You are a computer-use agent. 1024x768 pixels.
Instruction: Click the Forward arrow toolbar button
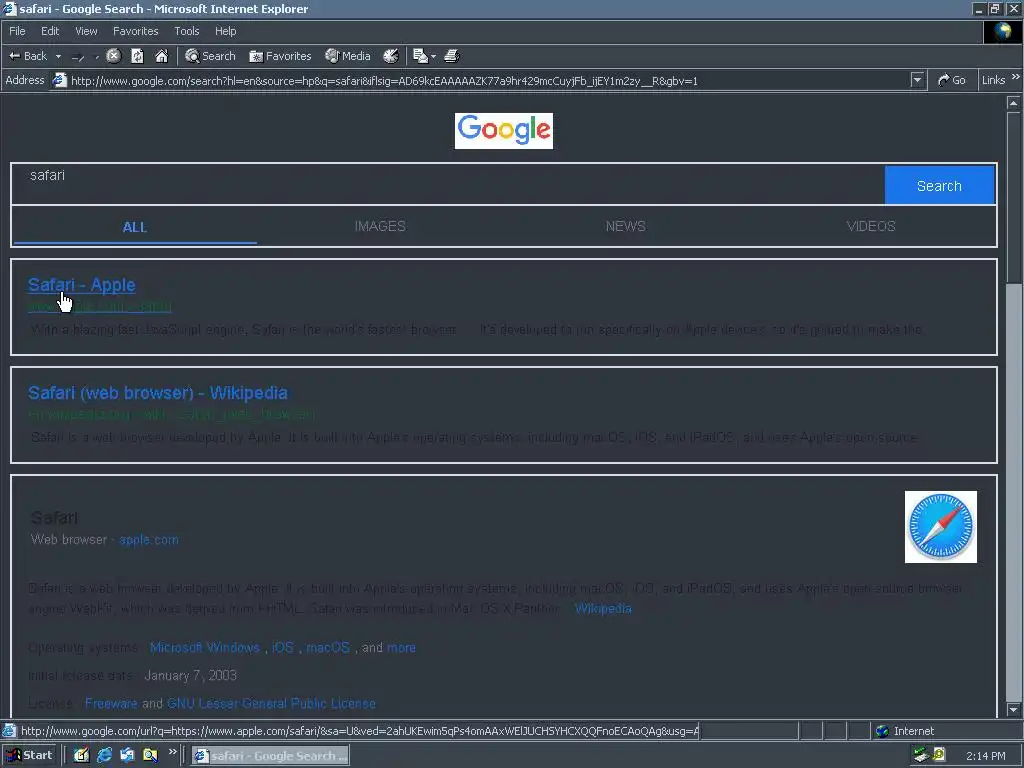78,57
